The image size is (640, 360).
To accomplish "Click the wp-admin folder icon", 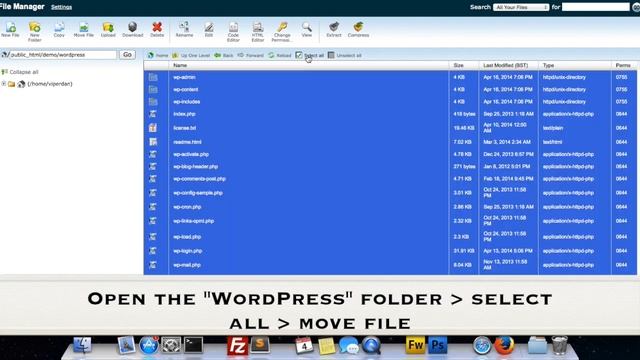I will [153, 77].
